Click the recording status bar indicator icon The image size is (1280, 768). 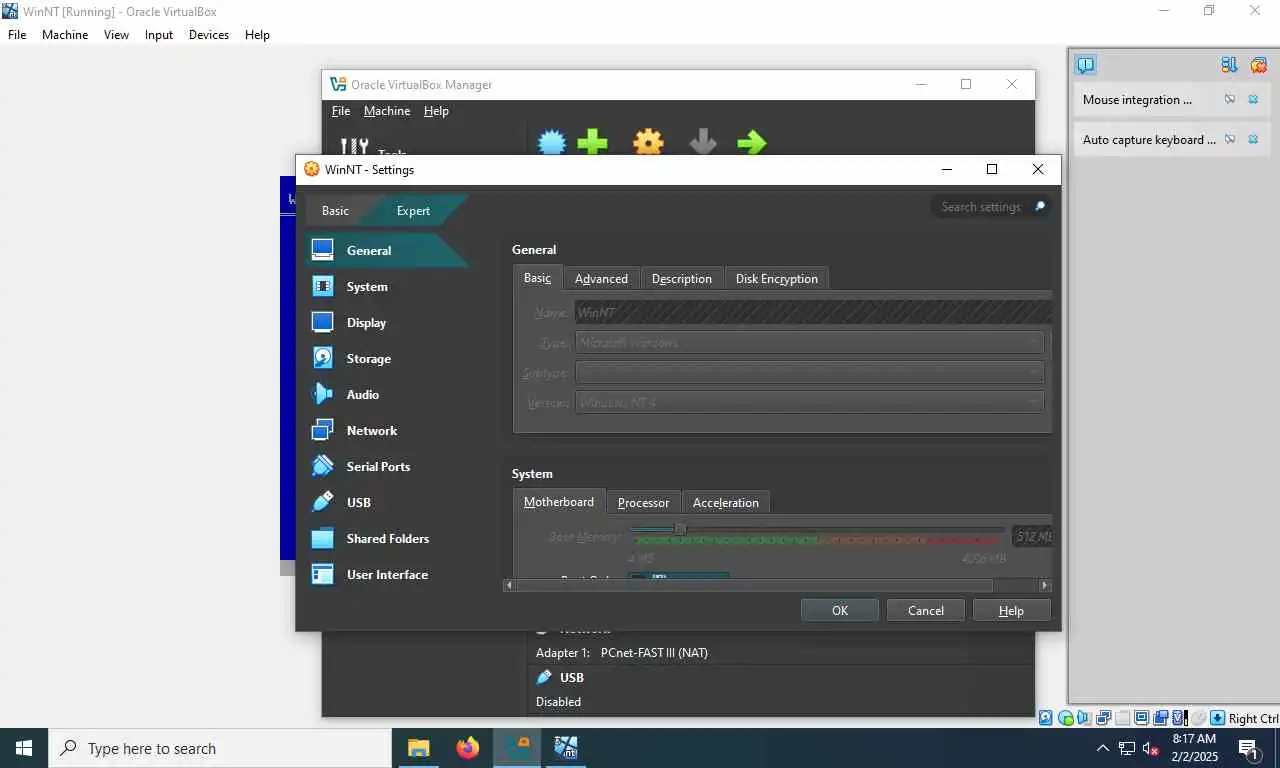(1160, 718)
